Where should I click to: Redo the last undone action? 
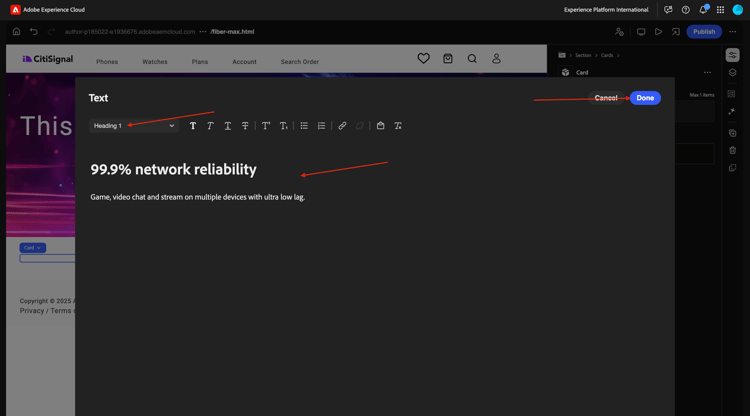(x=51, y=32)
